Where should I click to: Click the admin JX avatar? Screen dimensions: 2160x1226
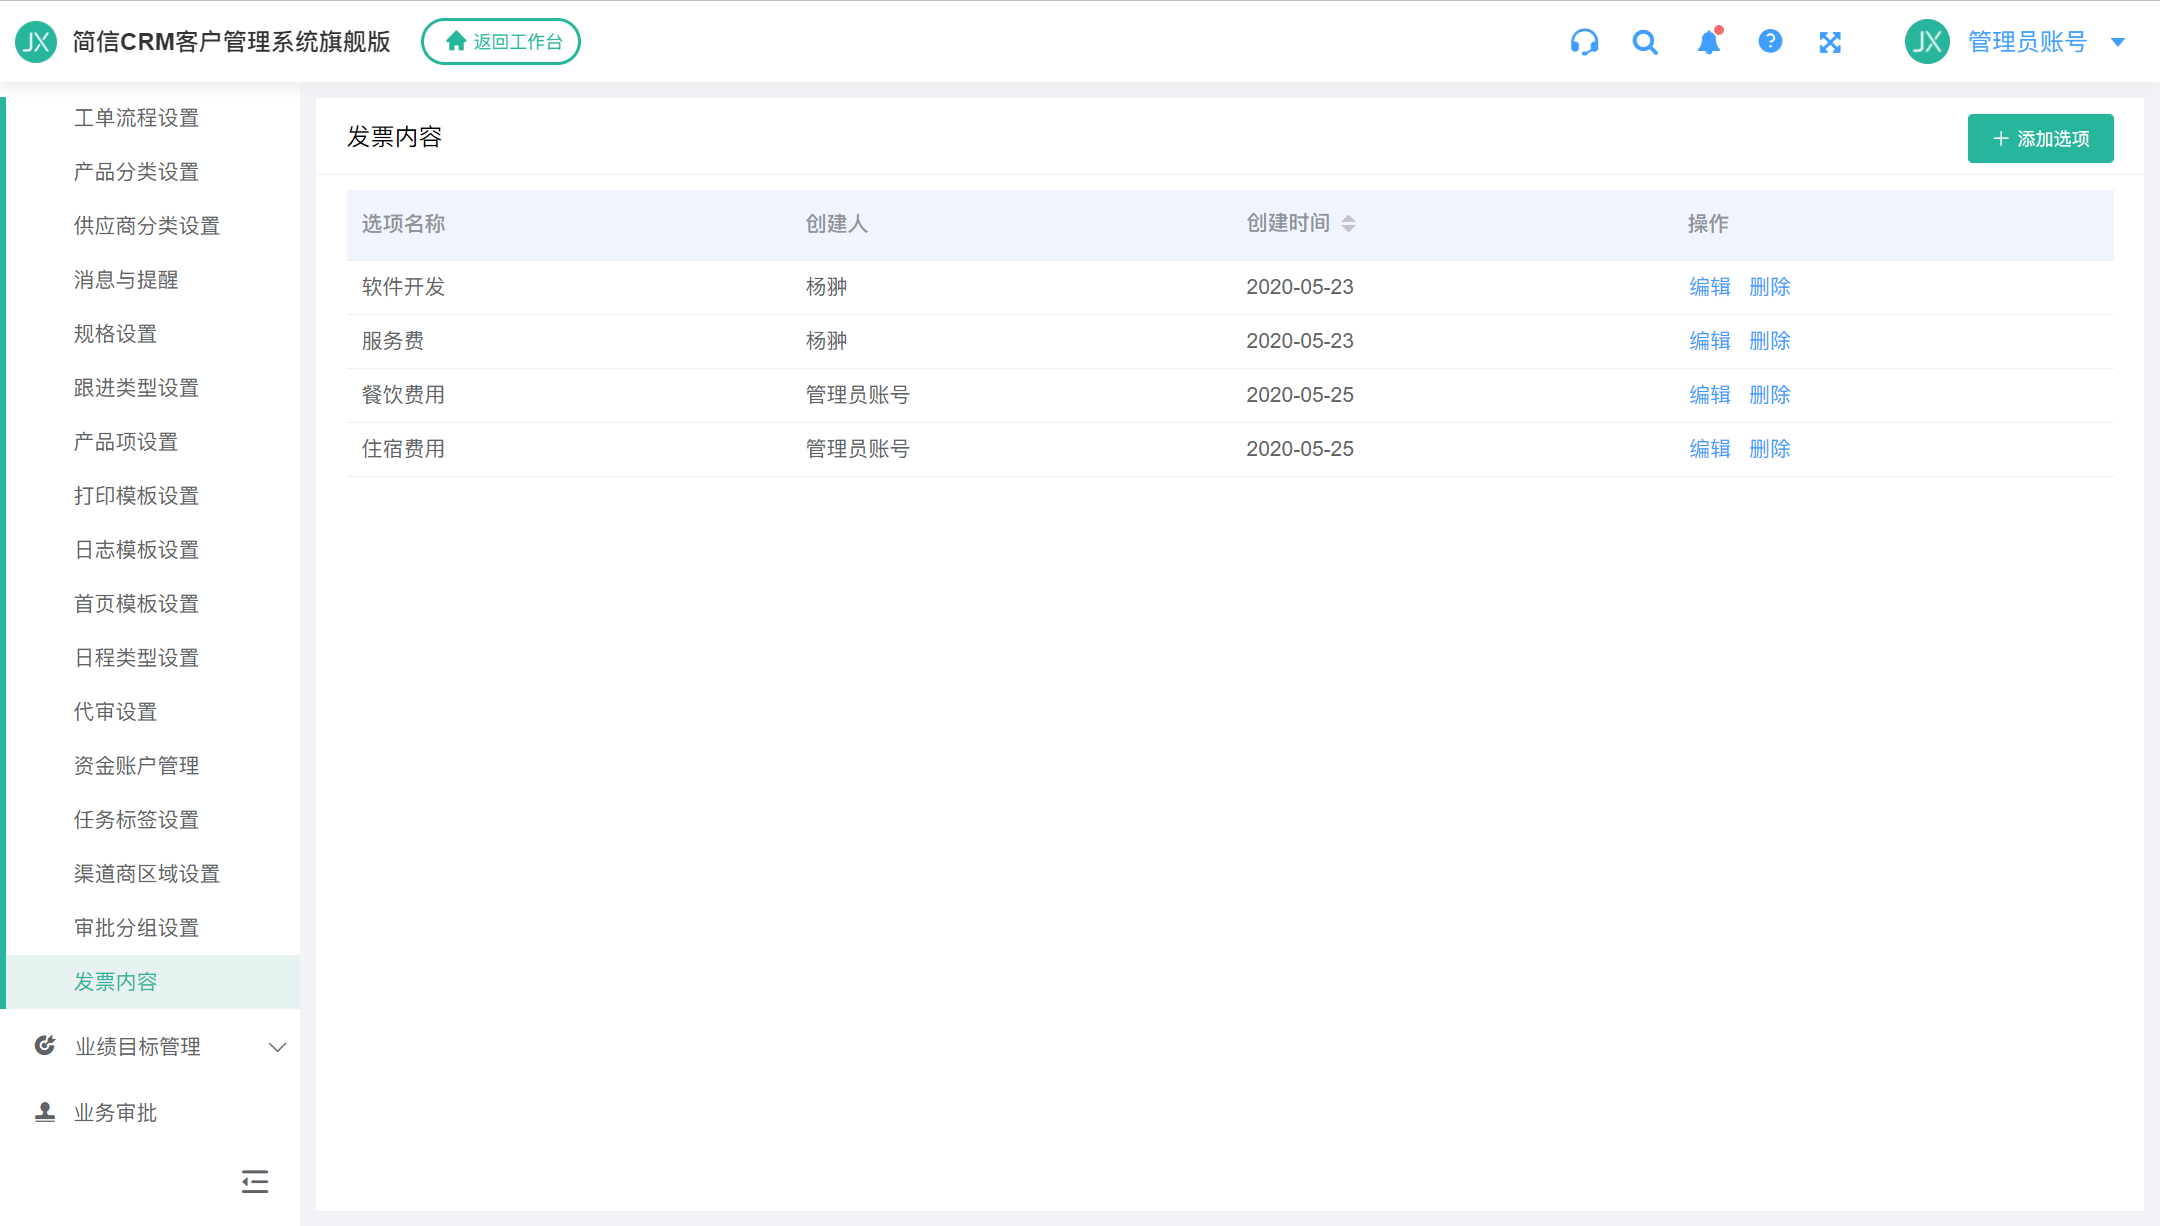[1927, 42]
